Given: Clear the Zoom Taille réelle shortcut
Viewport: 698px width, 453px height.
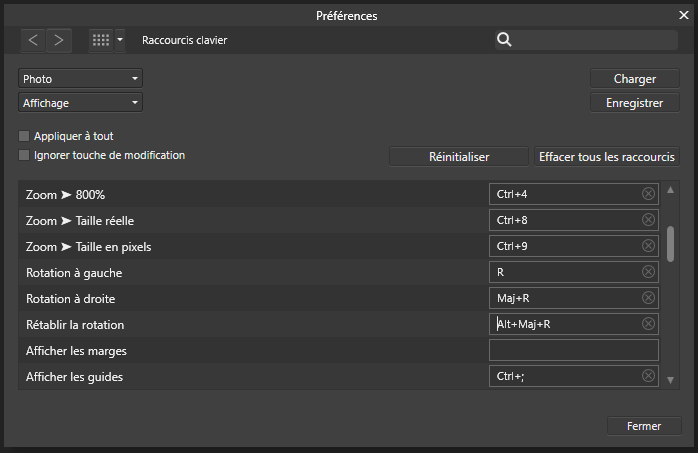Looking at the screenshot, I should coord(648,220).
